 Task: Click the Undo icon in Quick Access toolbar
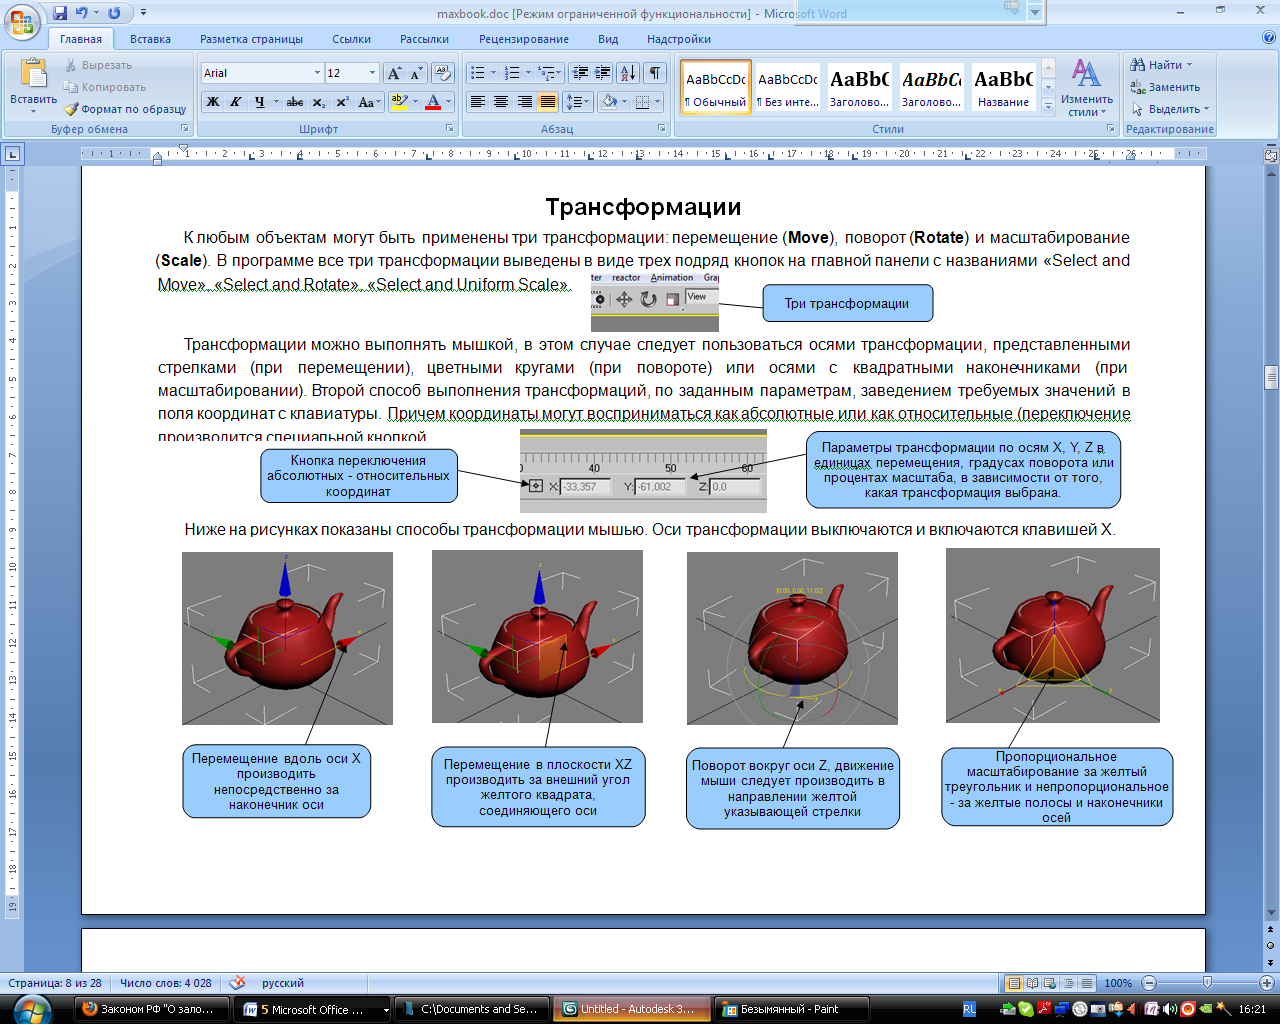[x=82, y=13]
